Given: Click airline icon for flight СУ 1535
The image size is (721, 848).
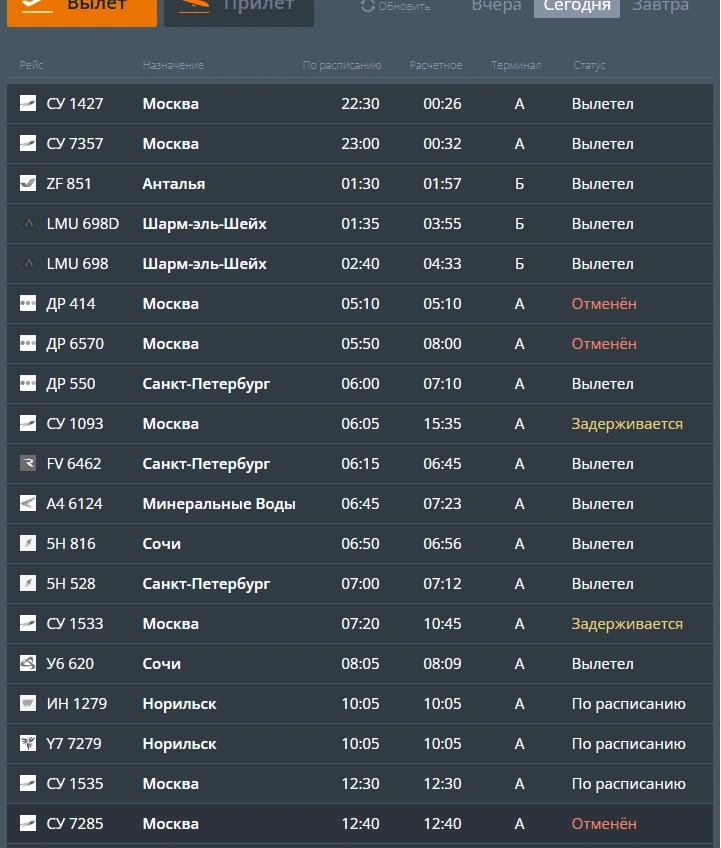Looking at the screenshot, I should point(28,783).
